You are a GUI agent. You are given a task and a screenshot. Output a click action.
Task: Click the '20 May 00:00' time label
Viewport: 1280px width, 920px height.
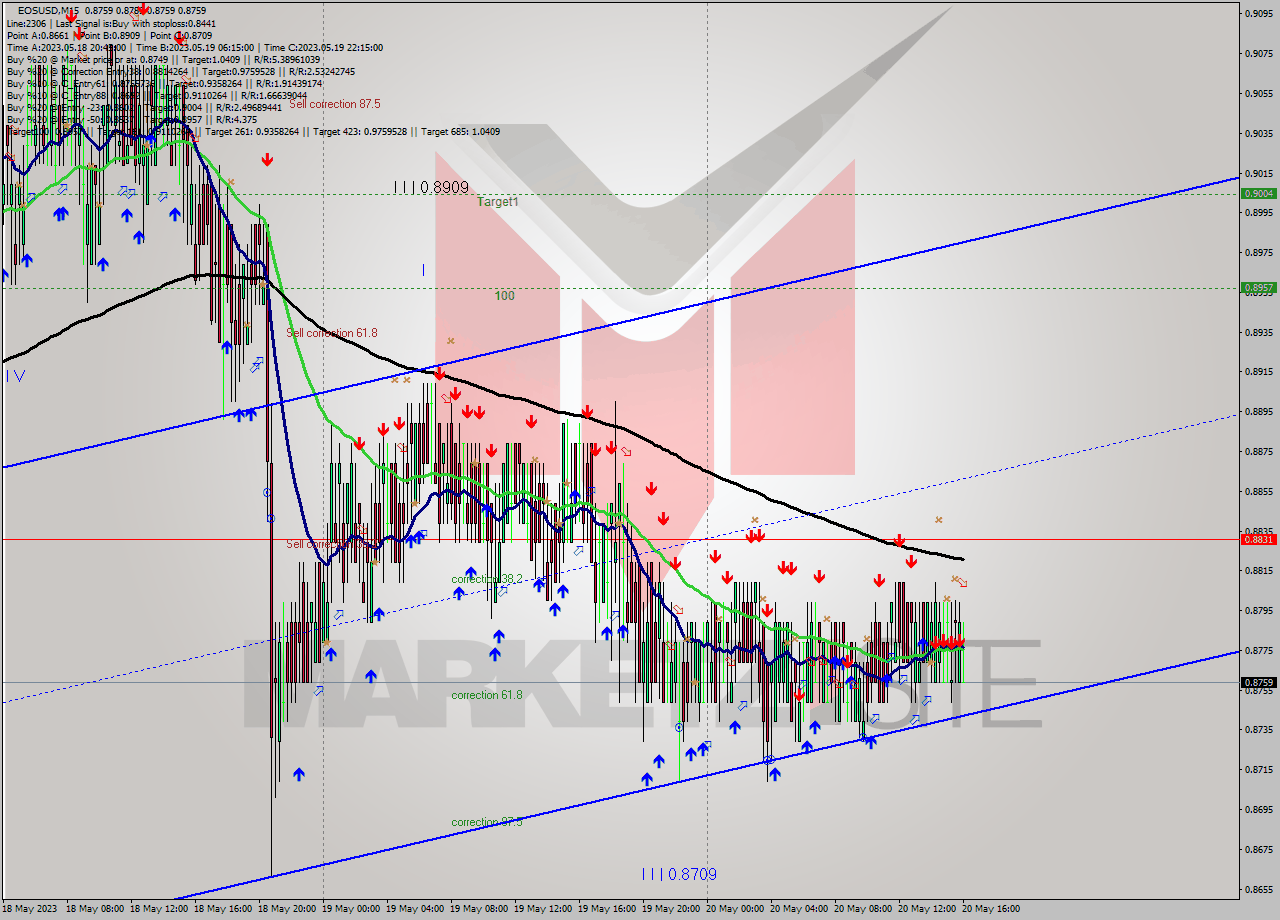pyautogui.click(x=736, y=909)
